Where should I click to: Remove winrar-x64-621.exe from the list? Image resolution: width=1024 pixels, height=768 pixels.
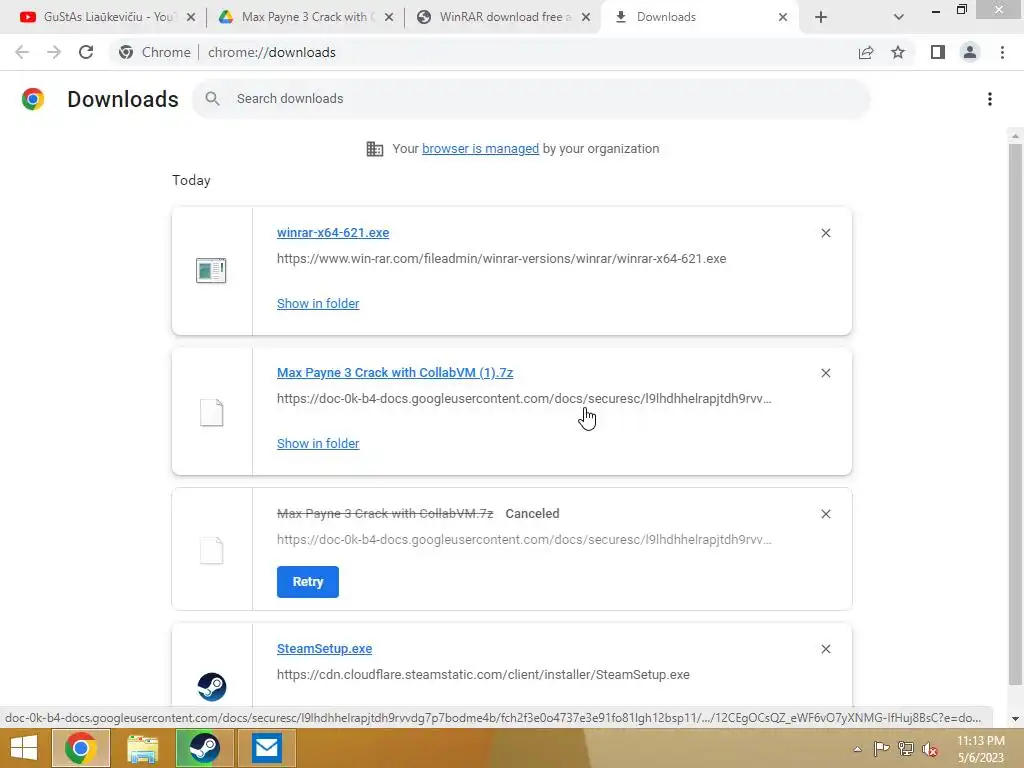point(825,233)
